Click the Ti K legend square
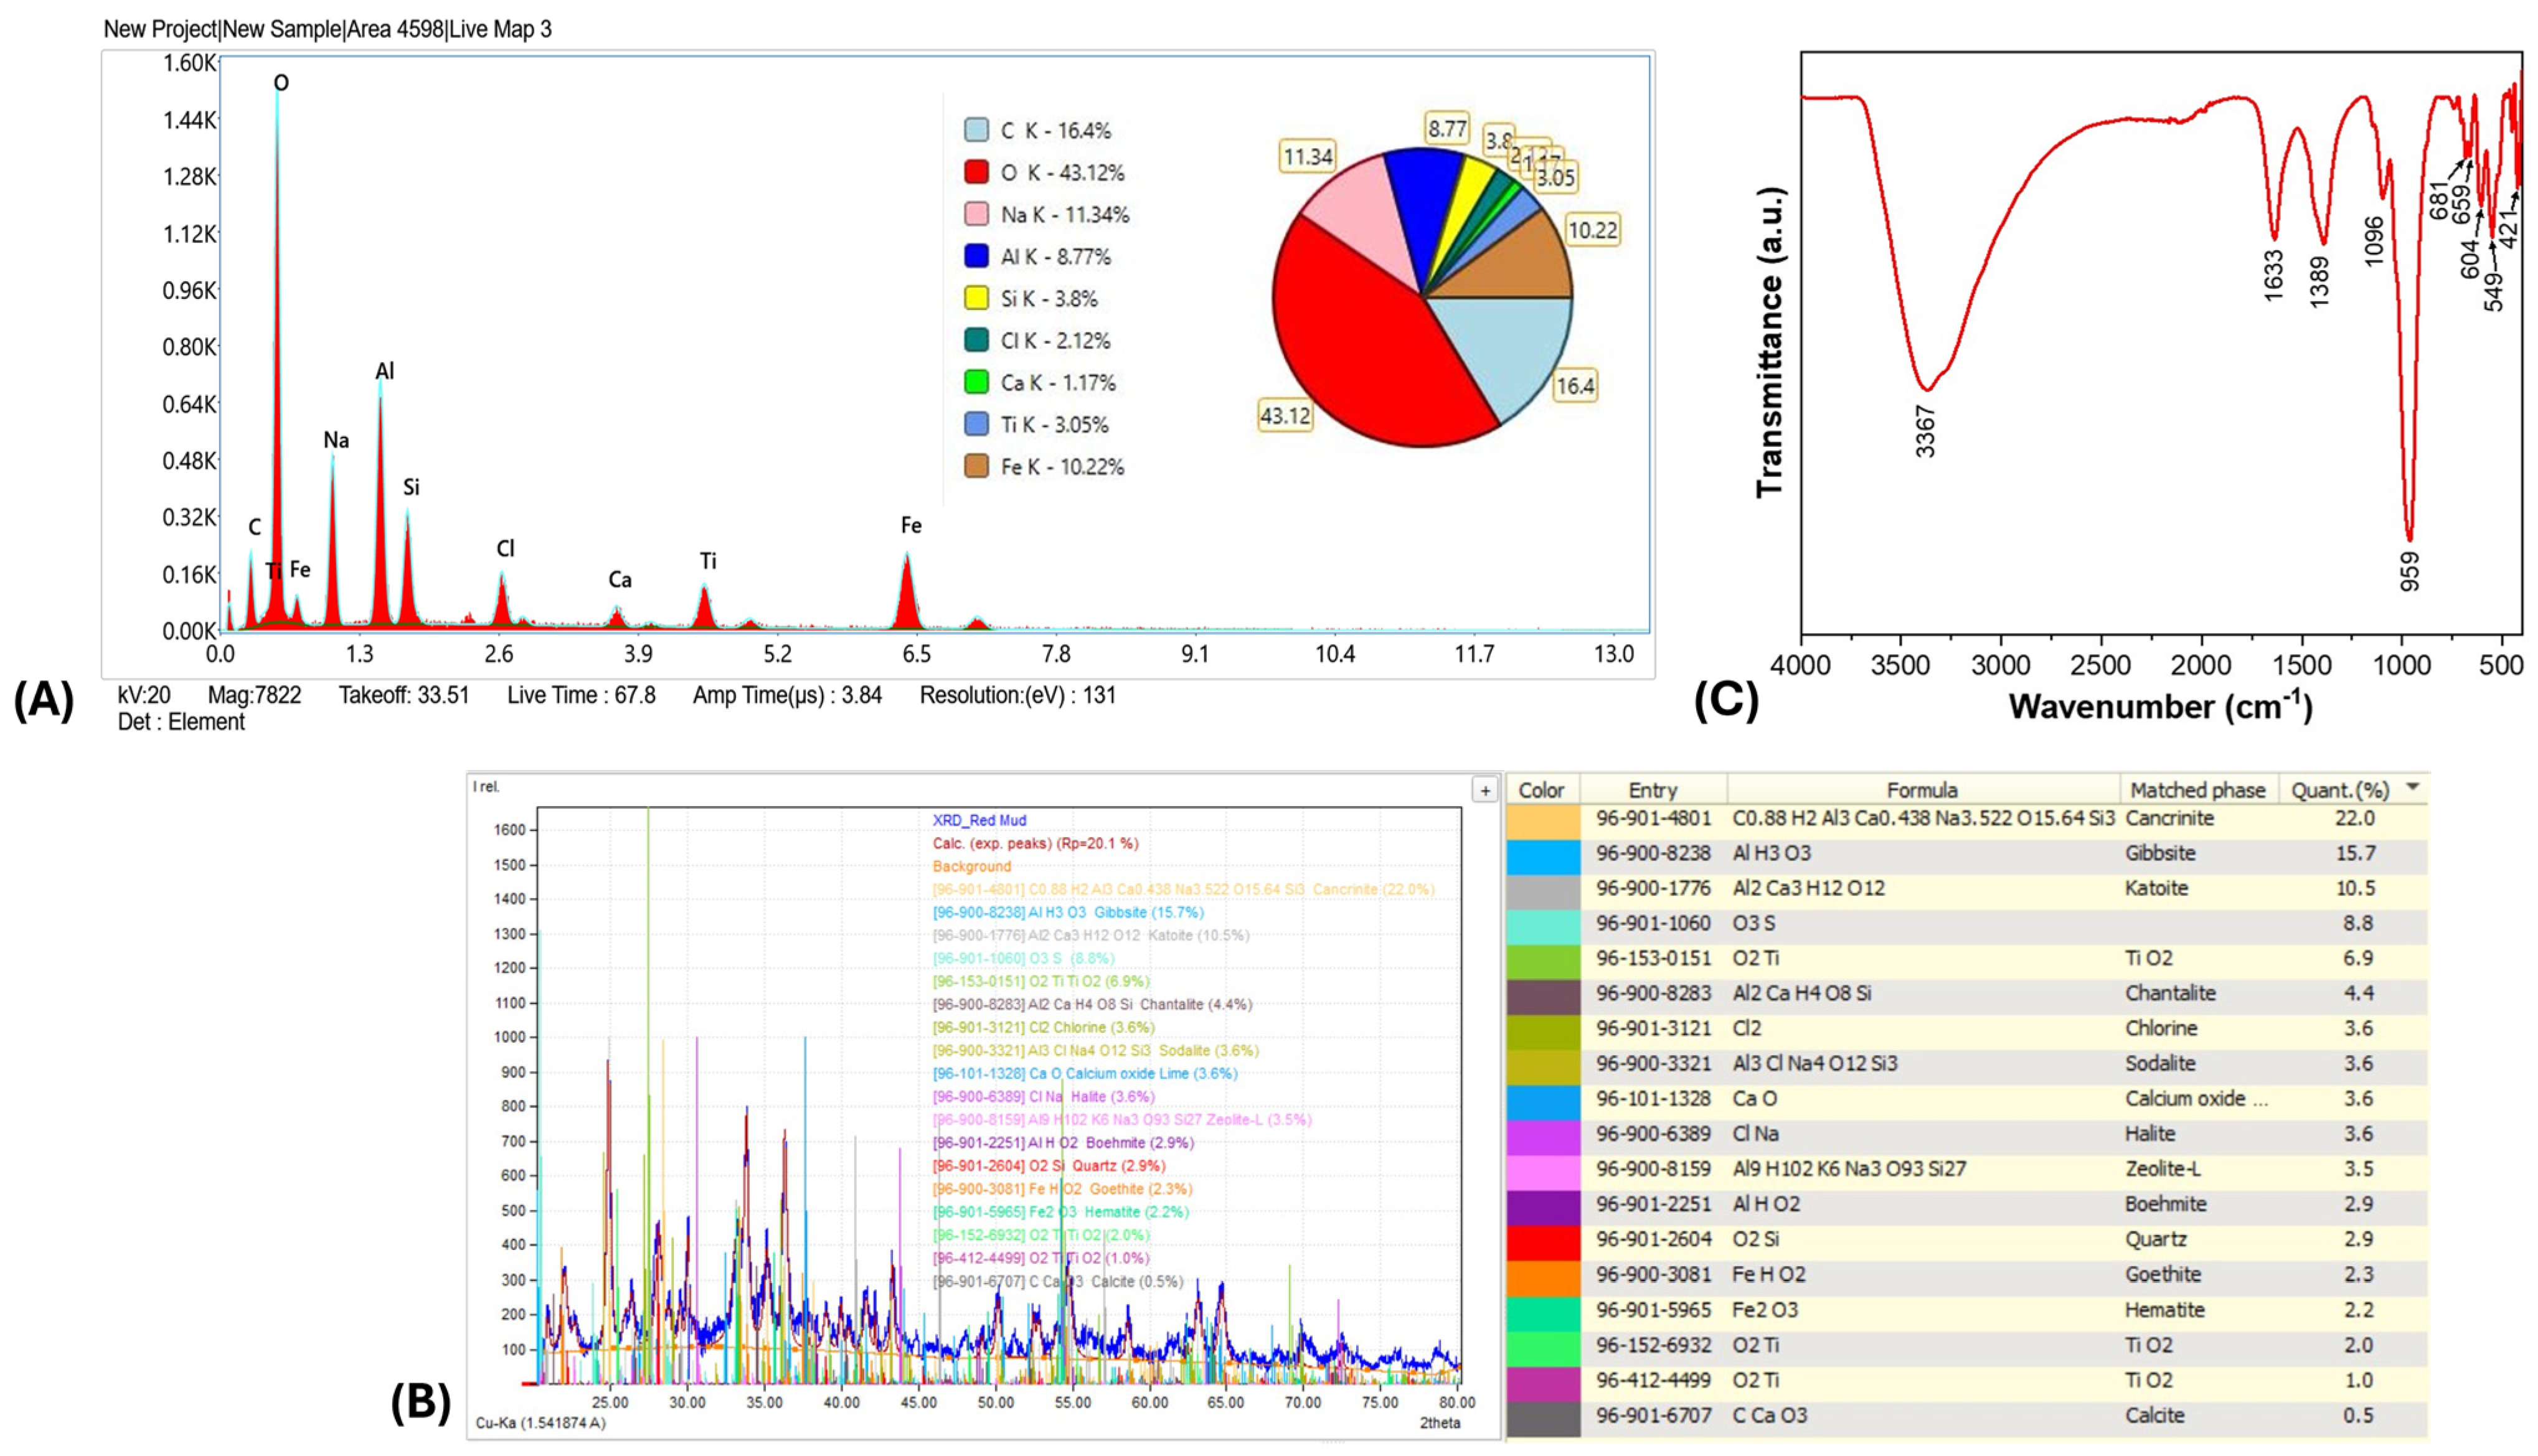This screenshot has height=1456, width=2538. tap(976, 424)
